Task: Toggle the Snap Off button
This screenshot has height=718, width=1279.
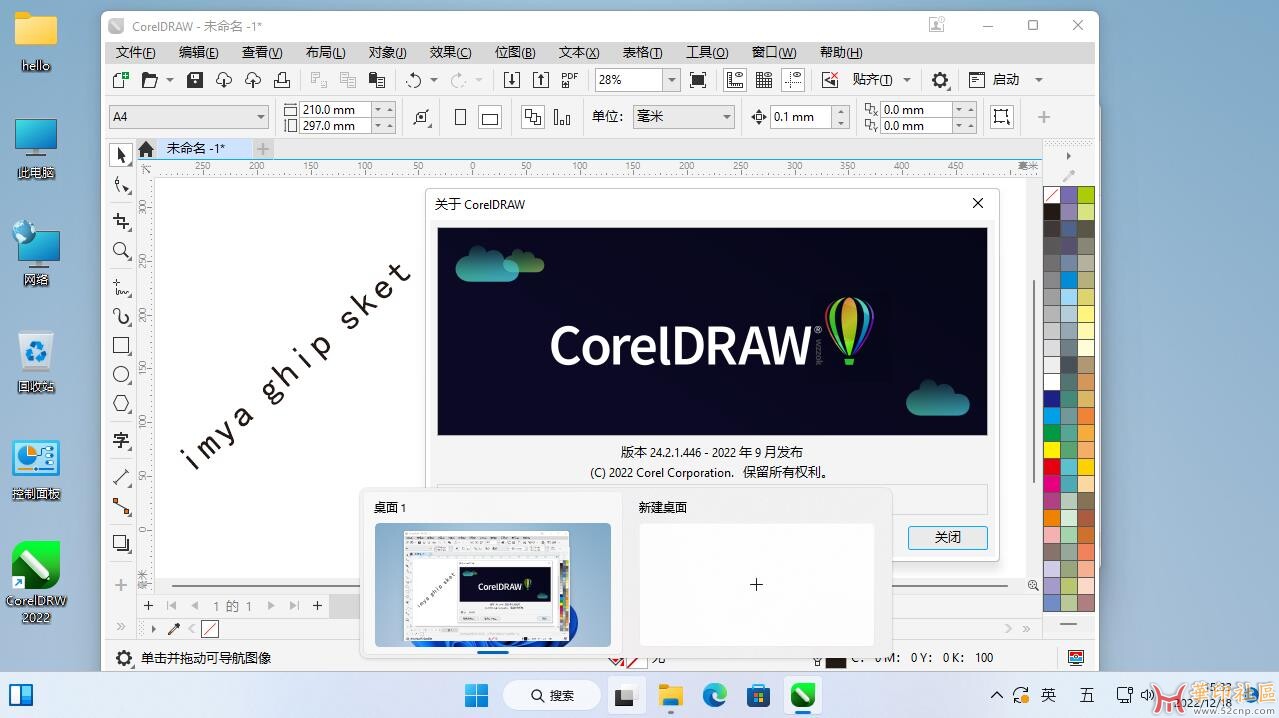Action: pyautogui.click(x=830, y=80)
